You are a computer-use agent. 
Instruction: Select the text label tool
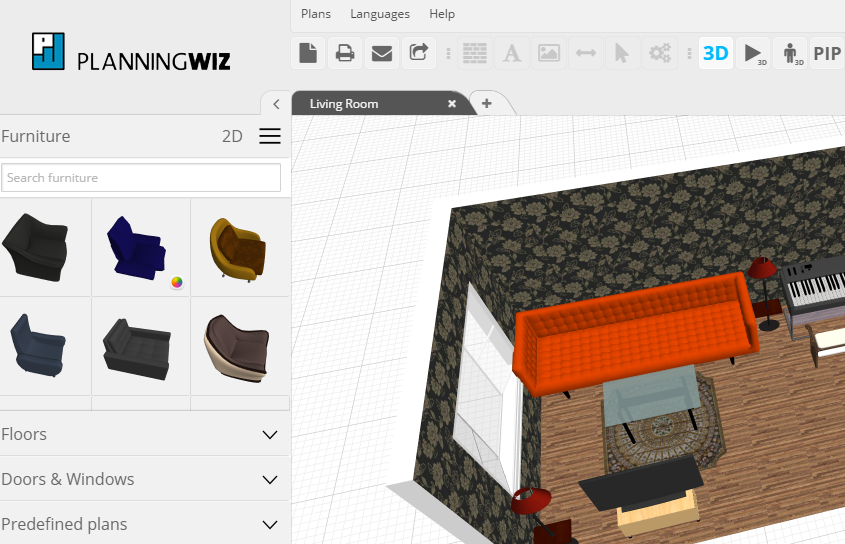(x=512, y=53)
